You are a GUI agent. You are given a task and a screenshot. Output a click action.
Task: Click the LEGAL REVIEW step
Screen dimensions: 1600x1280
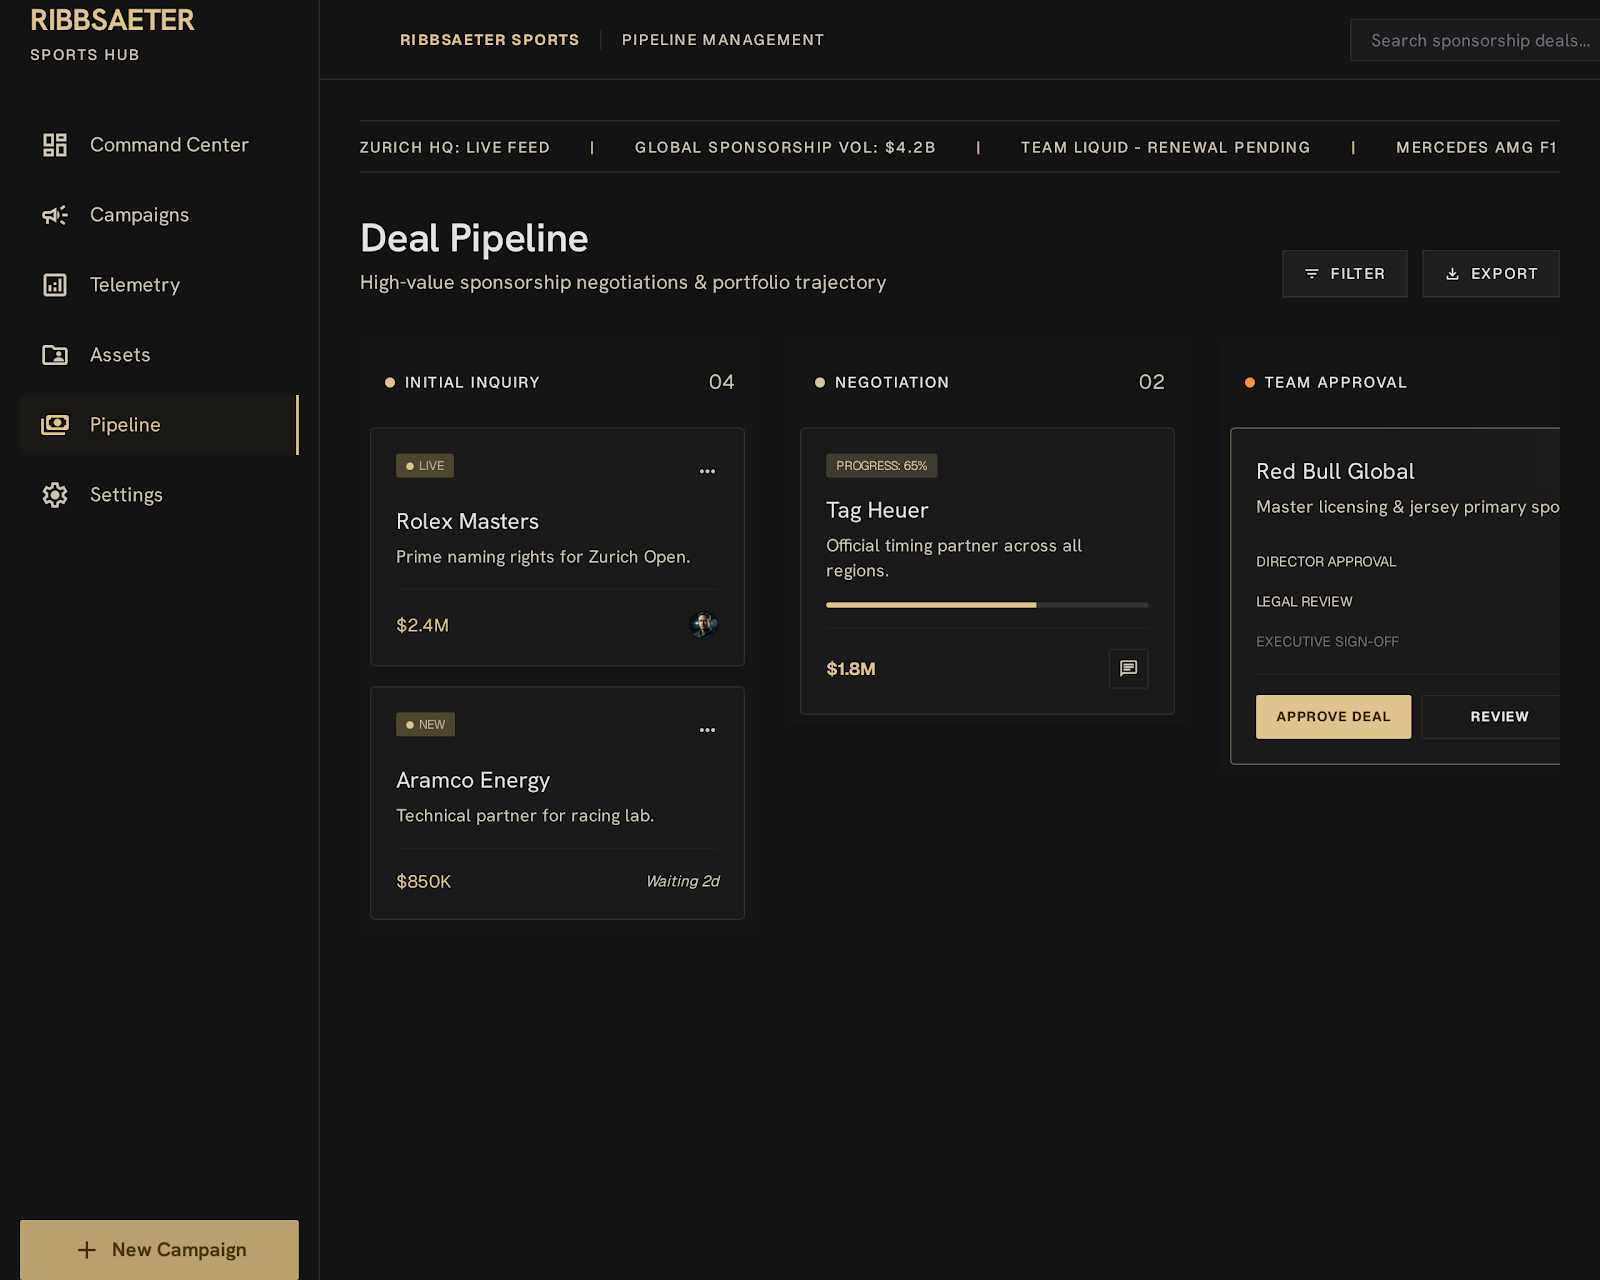coord(1304,602)
